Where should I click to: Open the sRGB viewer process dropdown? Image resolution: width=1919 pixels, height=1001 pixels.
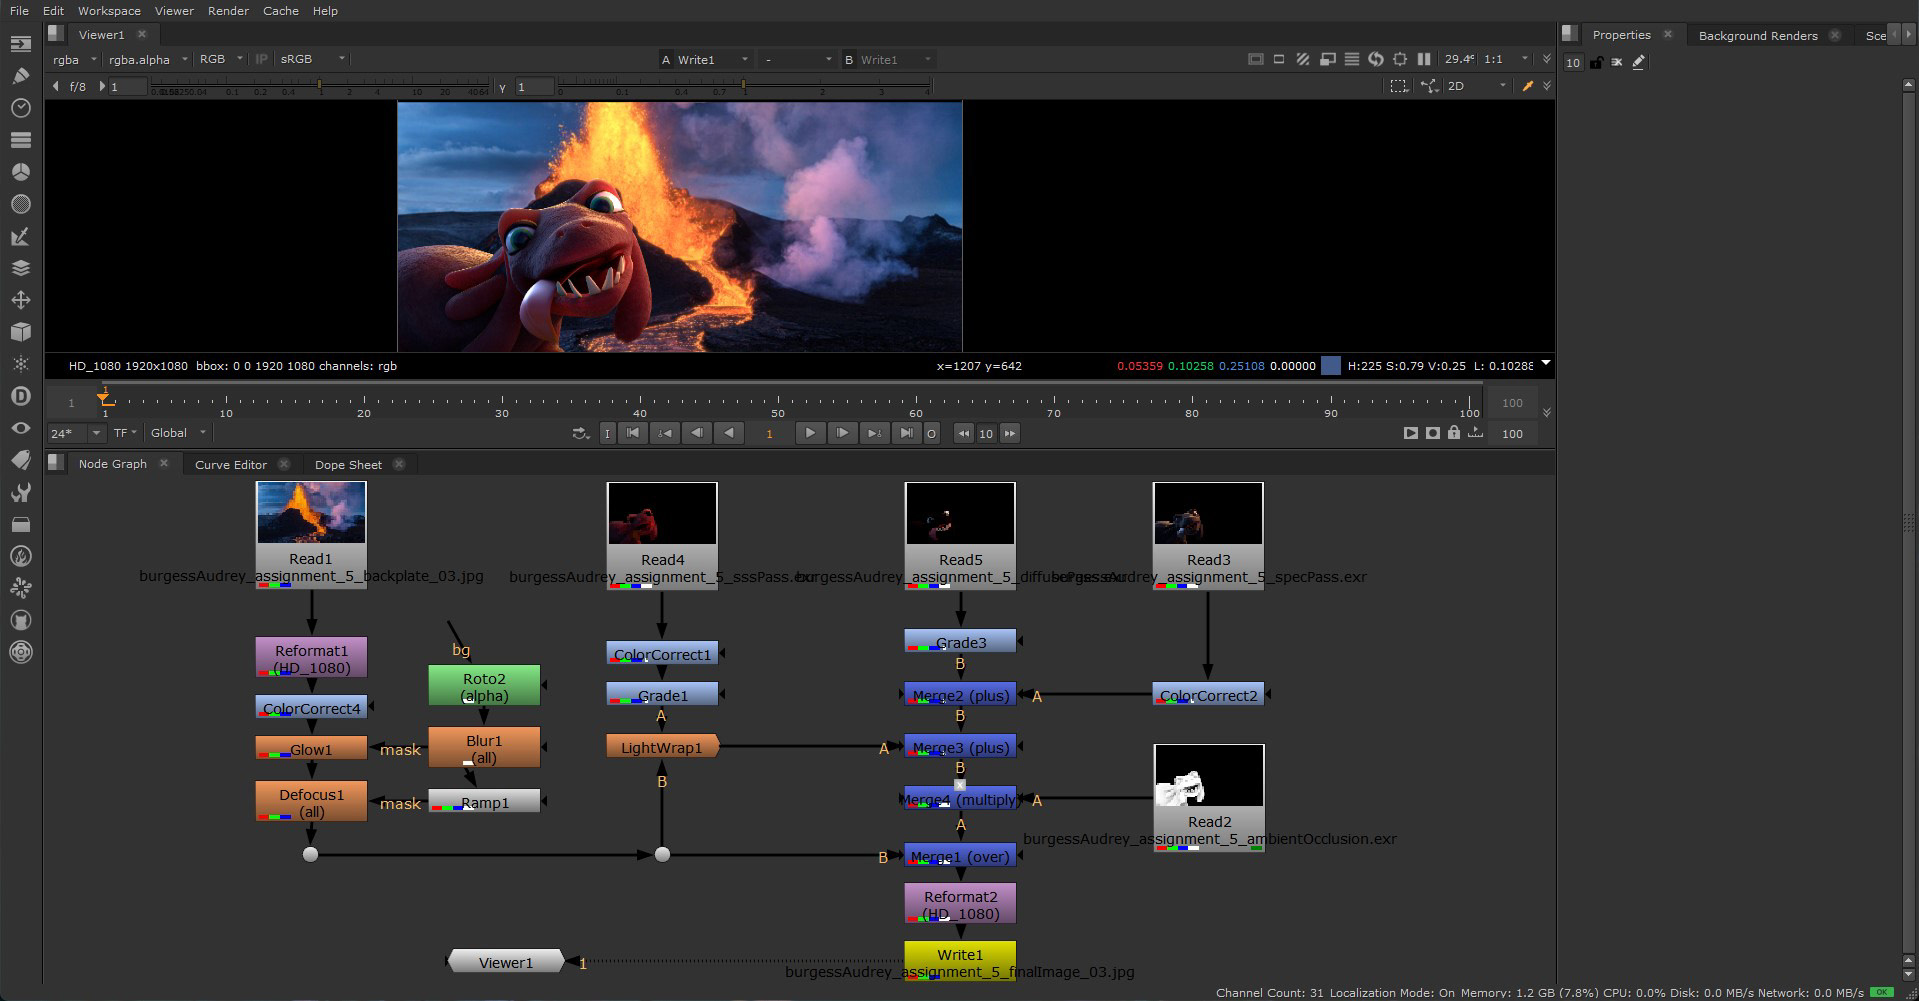(x=312, y=59)
